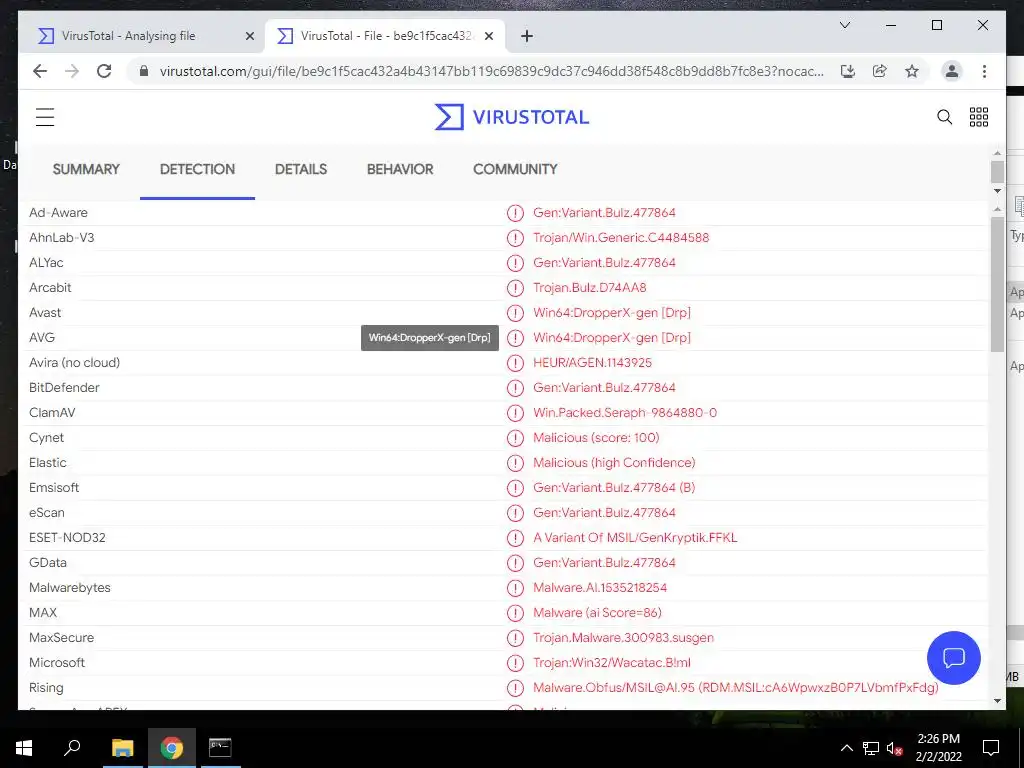Image resolution: width=1024 pixels, height=768 pixels.
Task: Click the URL in the address bar
Action: point(492,71)
